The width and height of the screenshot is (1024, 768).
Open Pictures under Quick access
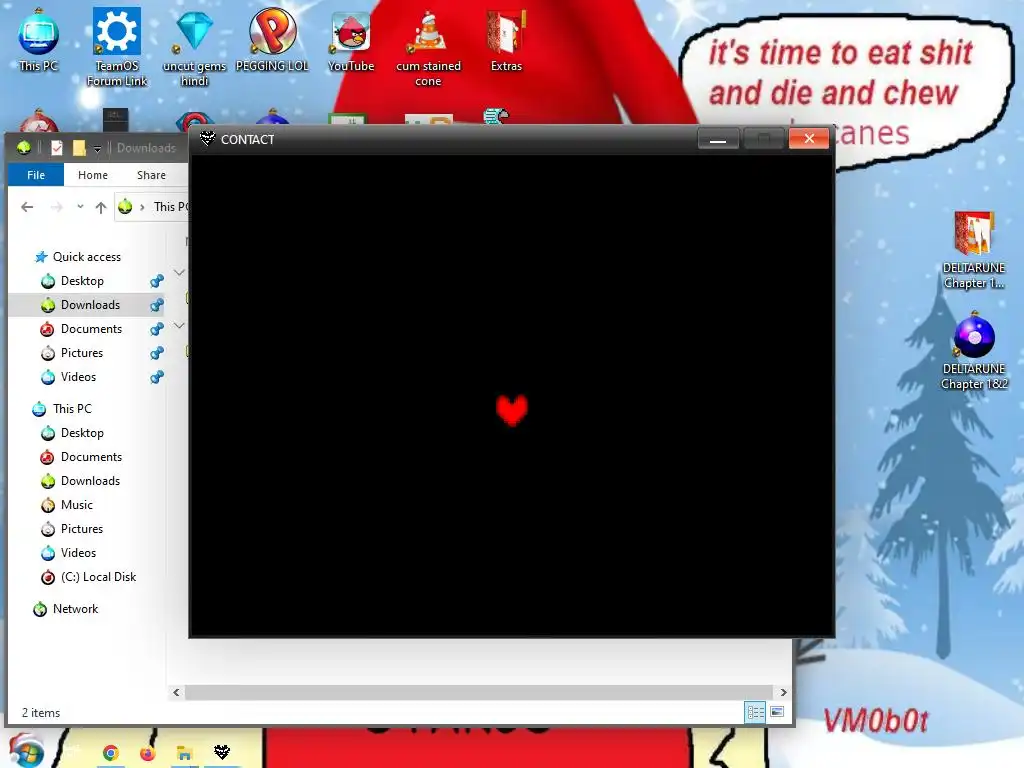pyautogui.click(x=82, y=353)
